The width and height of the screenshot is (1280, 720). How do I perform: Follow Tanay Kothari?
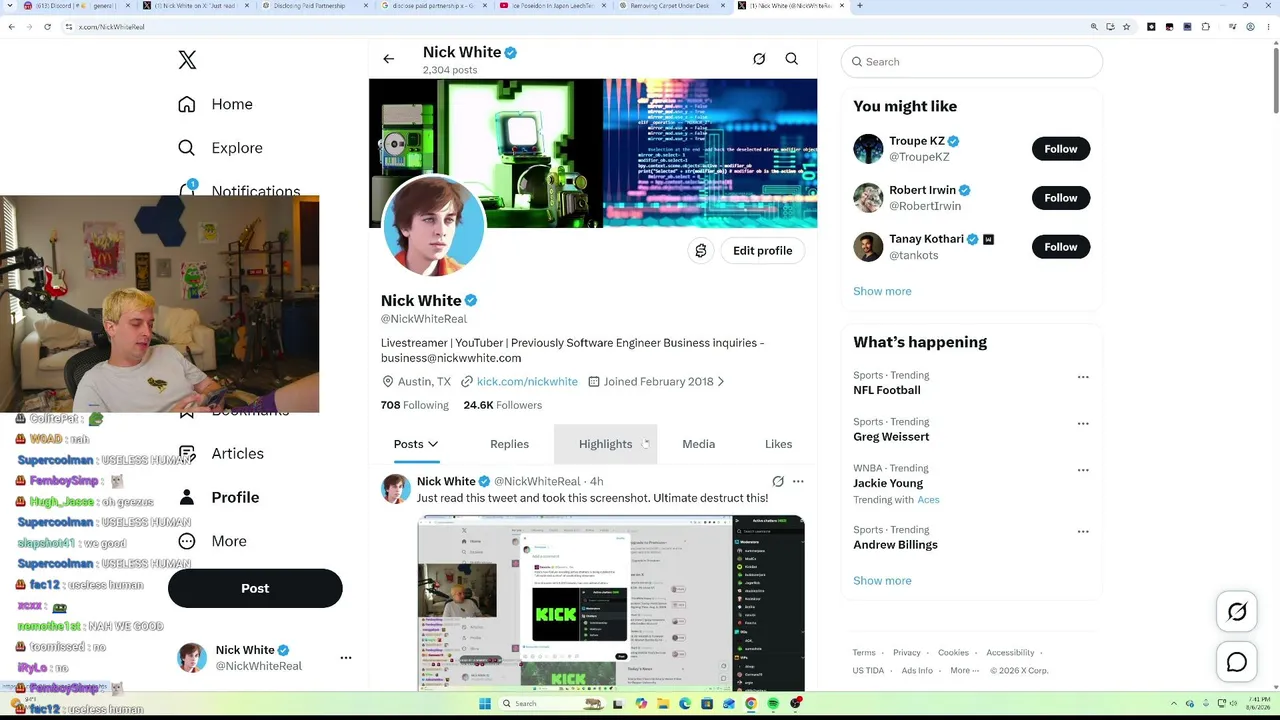pyautogui.click(x=1061, y=247)
